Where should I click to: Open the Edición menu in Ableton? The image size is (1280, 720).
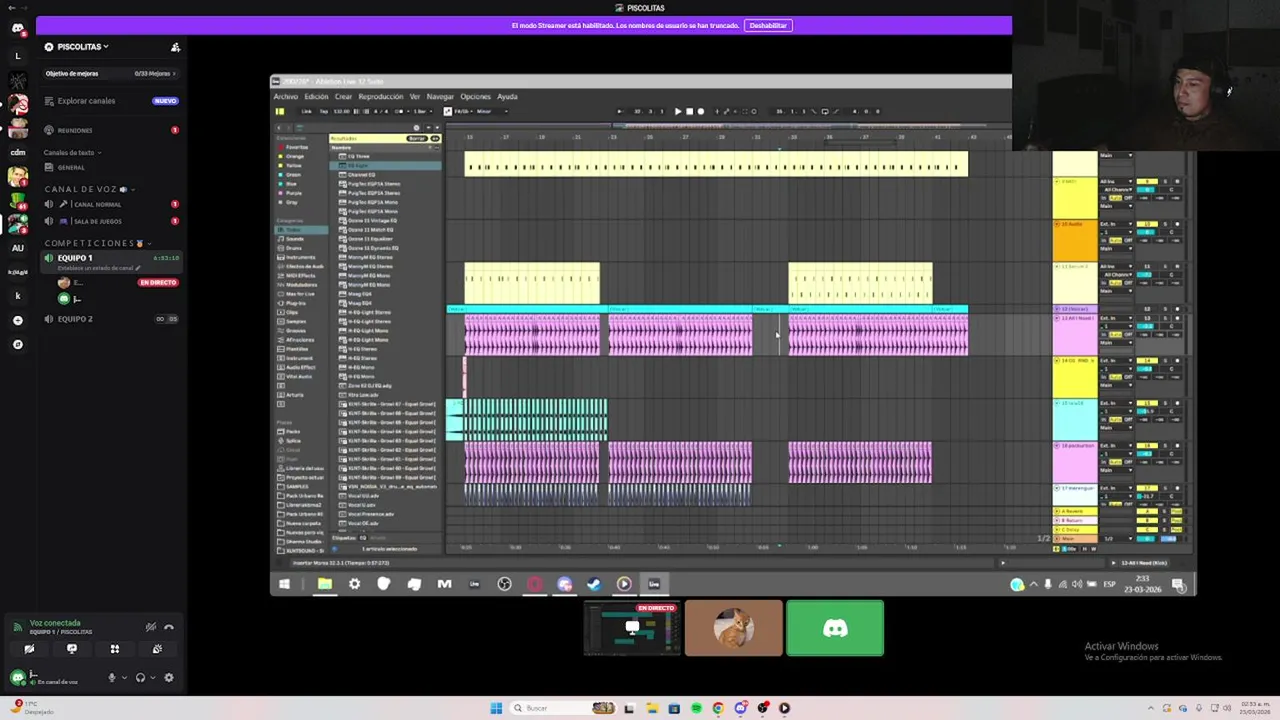[316, 97]
